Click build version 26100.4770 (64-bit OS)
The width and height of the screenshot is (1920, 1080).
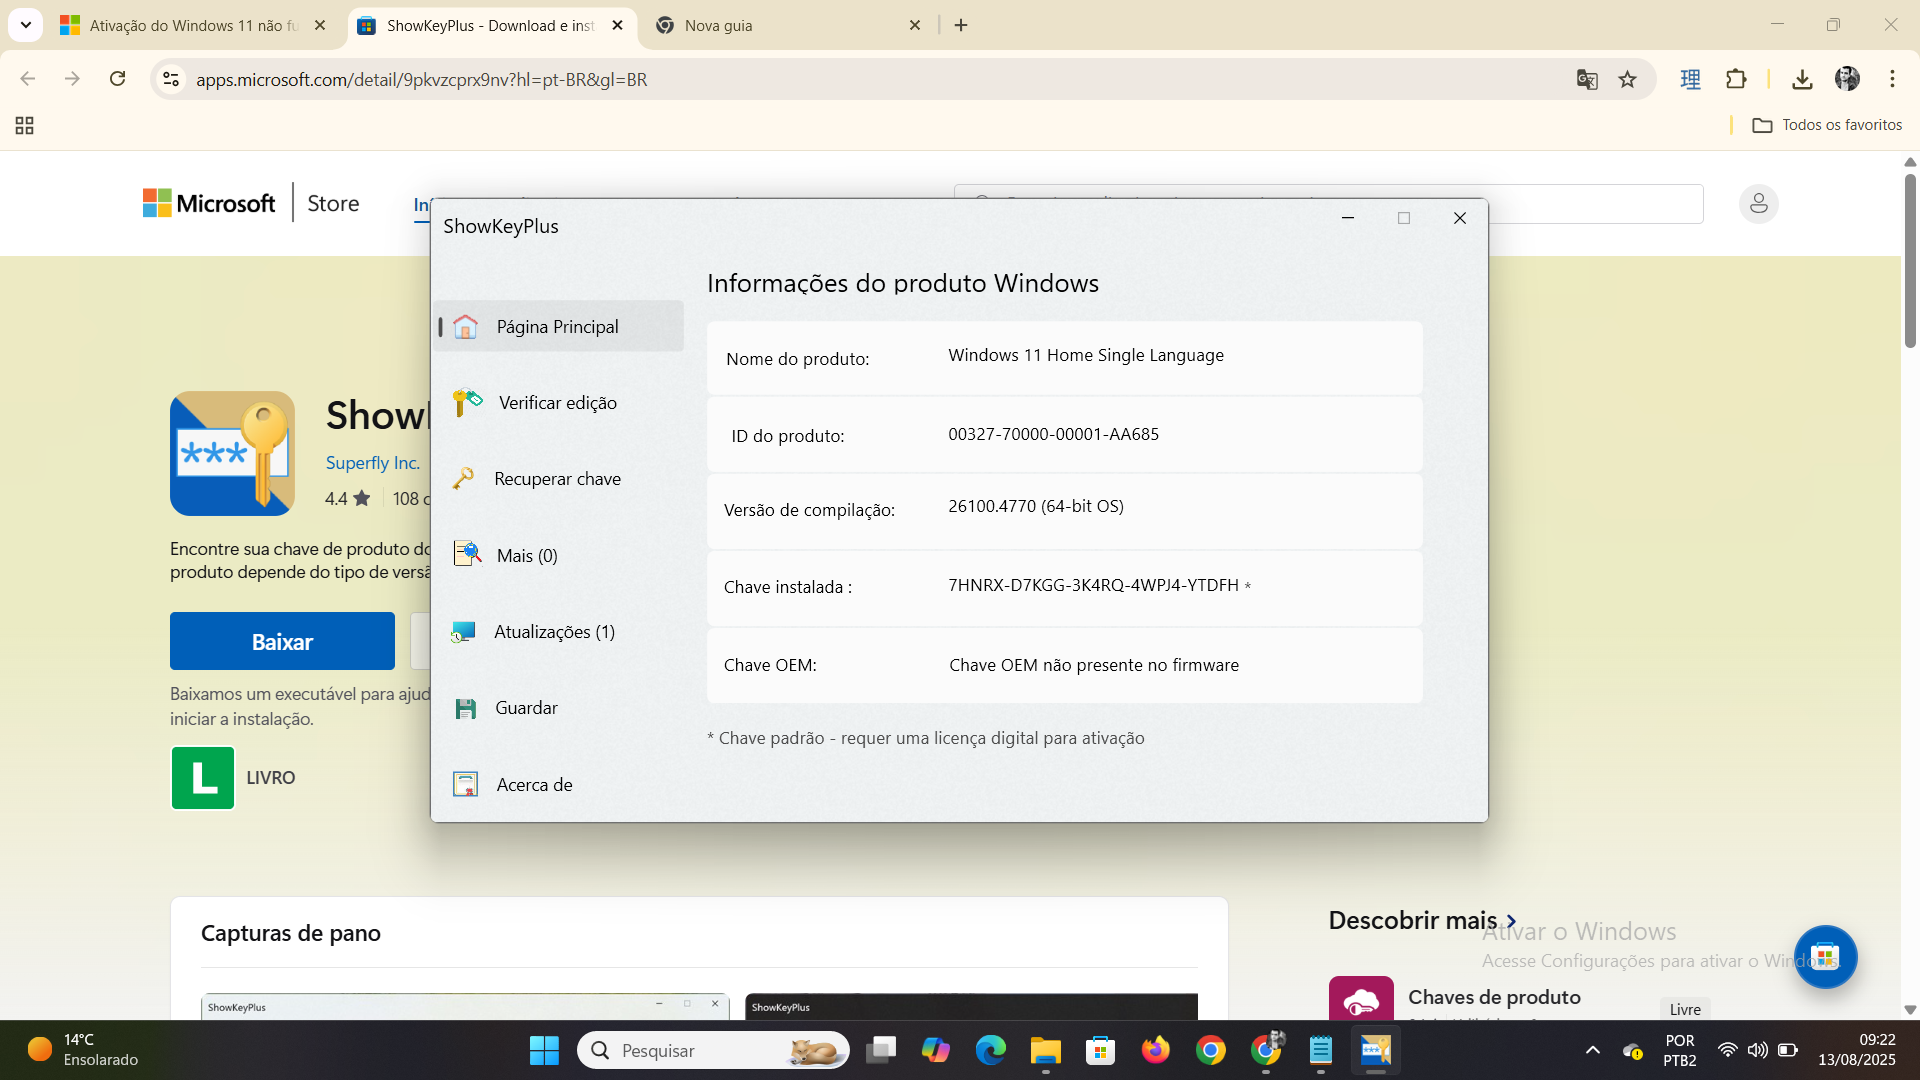point(1036,506)
